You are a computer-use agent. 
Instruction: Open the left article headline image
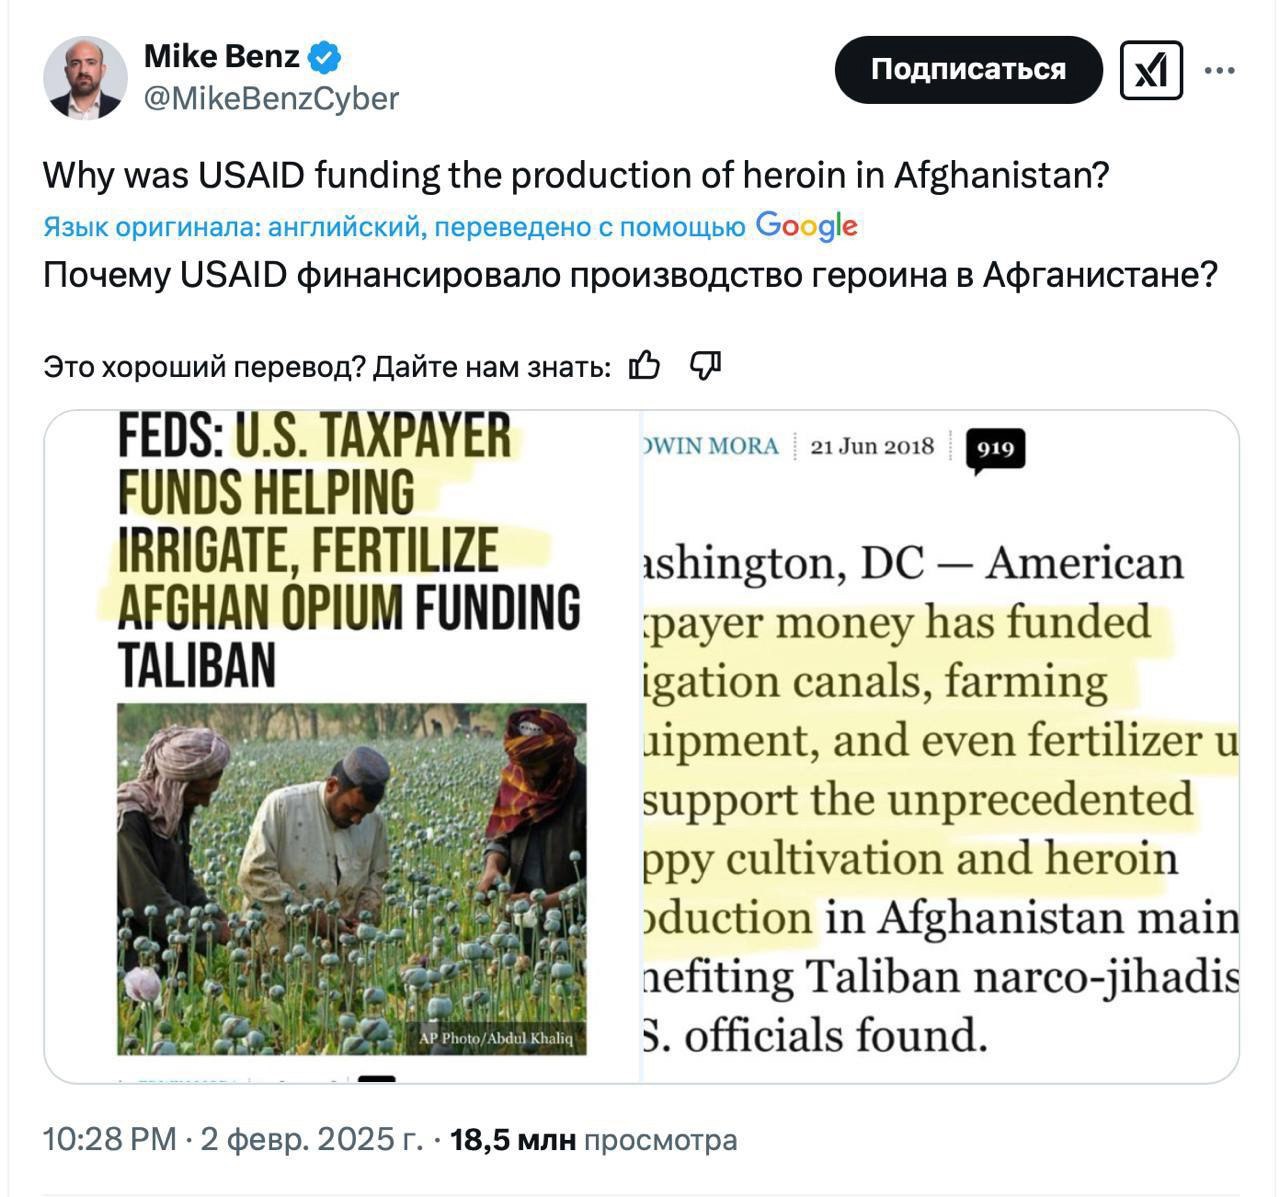(x=342, y=746)
